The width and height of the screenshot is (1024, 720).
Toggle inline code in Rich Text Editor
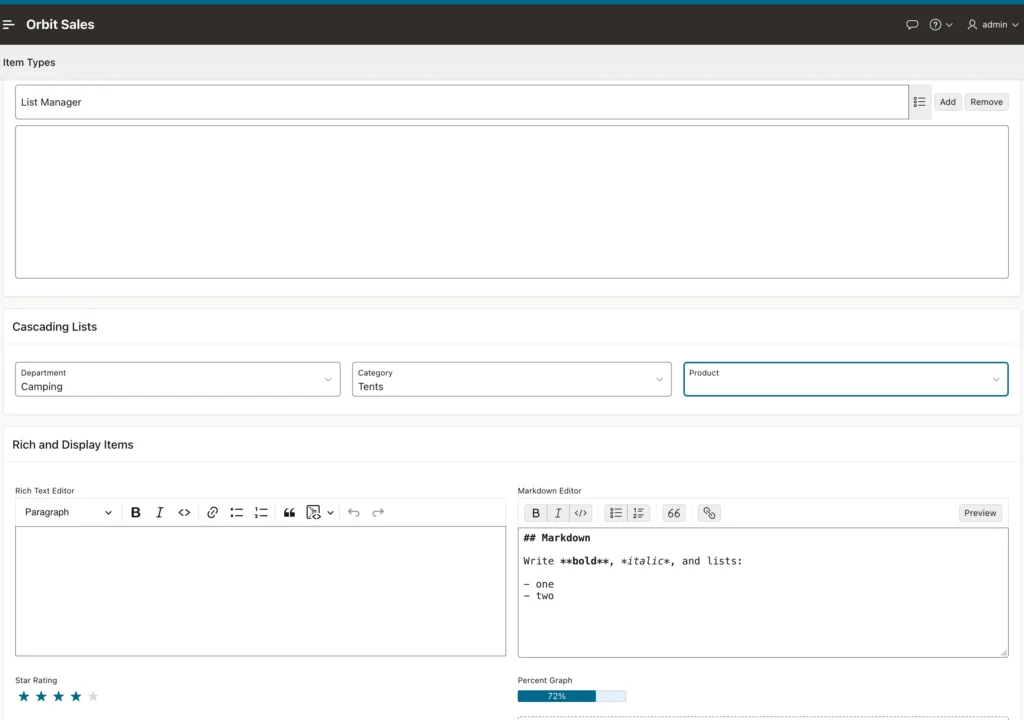point(184,512)
